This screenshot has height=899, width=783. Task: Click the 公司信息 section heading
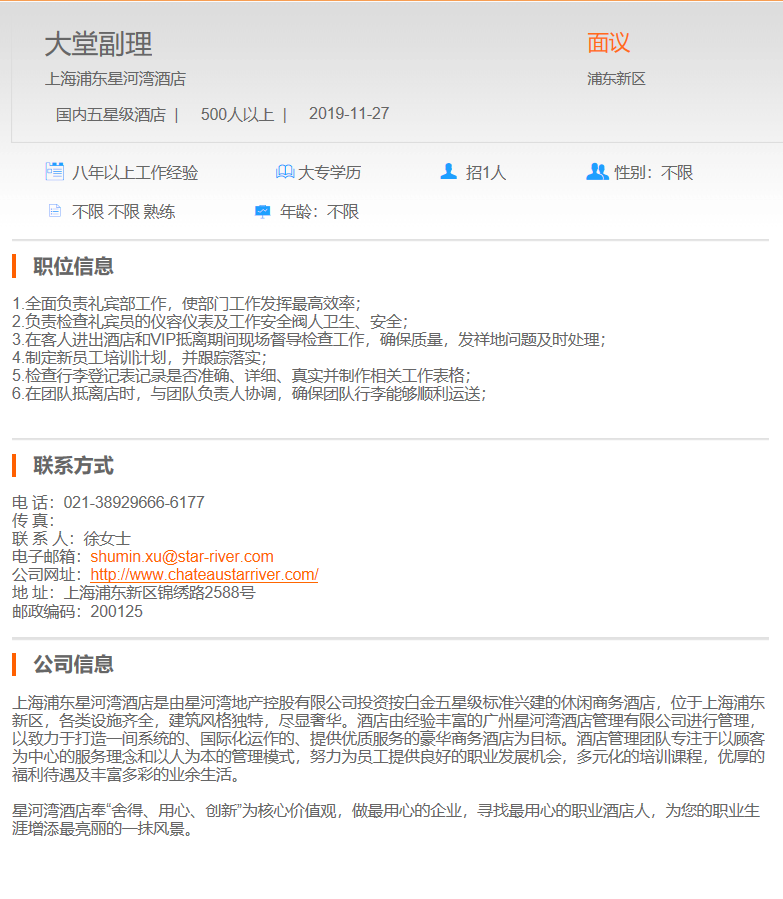tap(73, 664)
